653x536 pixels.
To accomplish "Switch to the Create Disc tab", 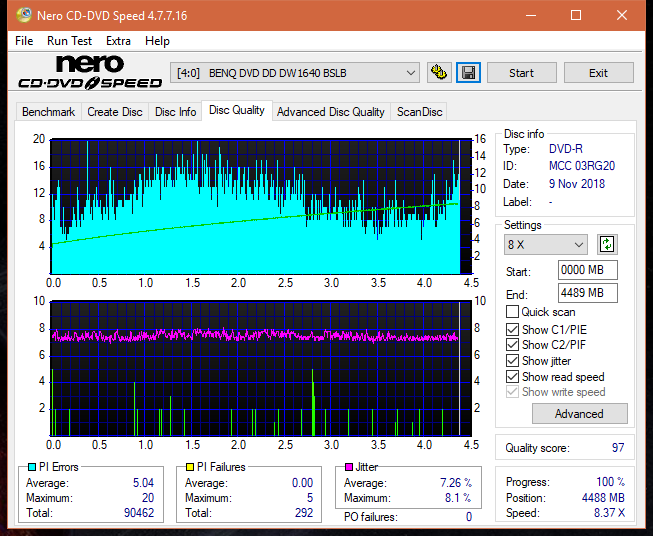I will (115, 112).
